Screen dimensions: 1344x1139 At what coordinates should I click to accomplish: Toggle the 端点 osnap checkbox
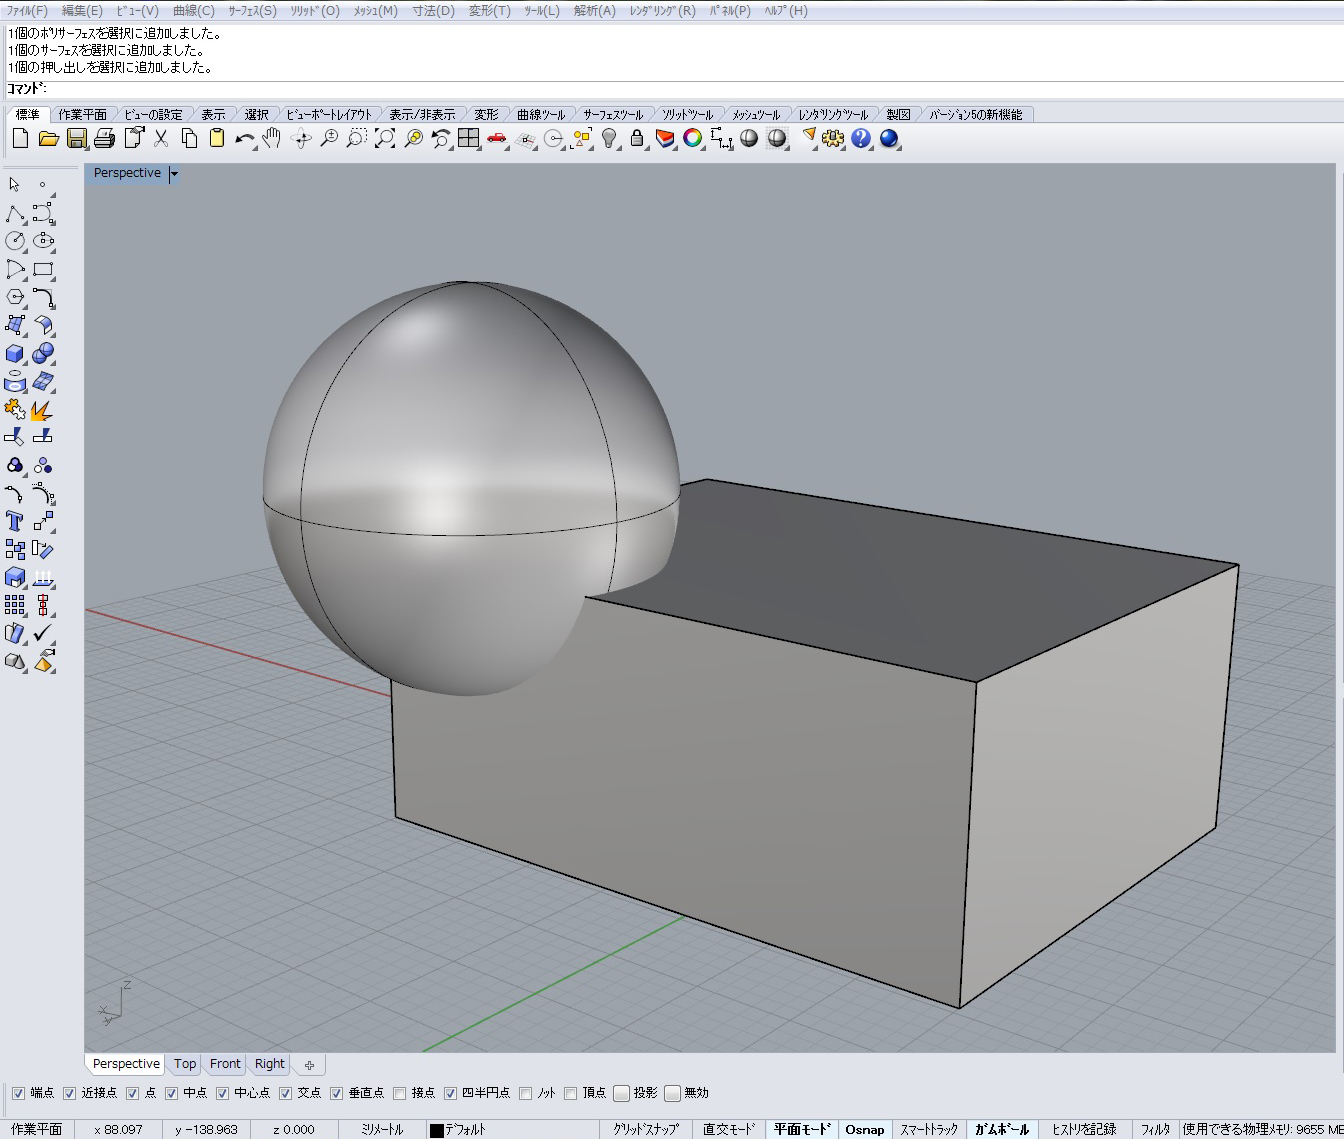click(x=18, y=1093)
